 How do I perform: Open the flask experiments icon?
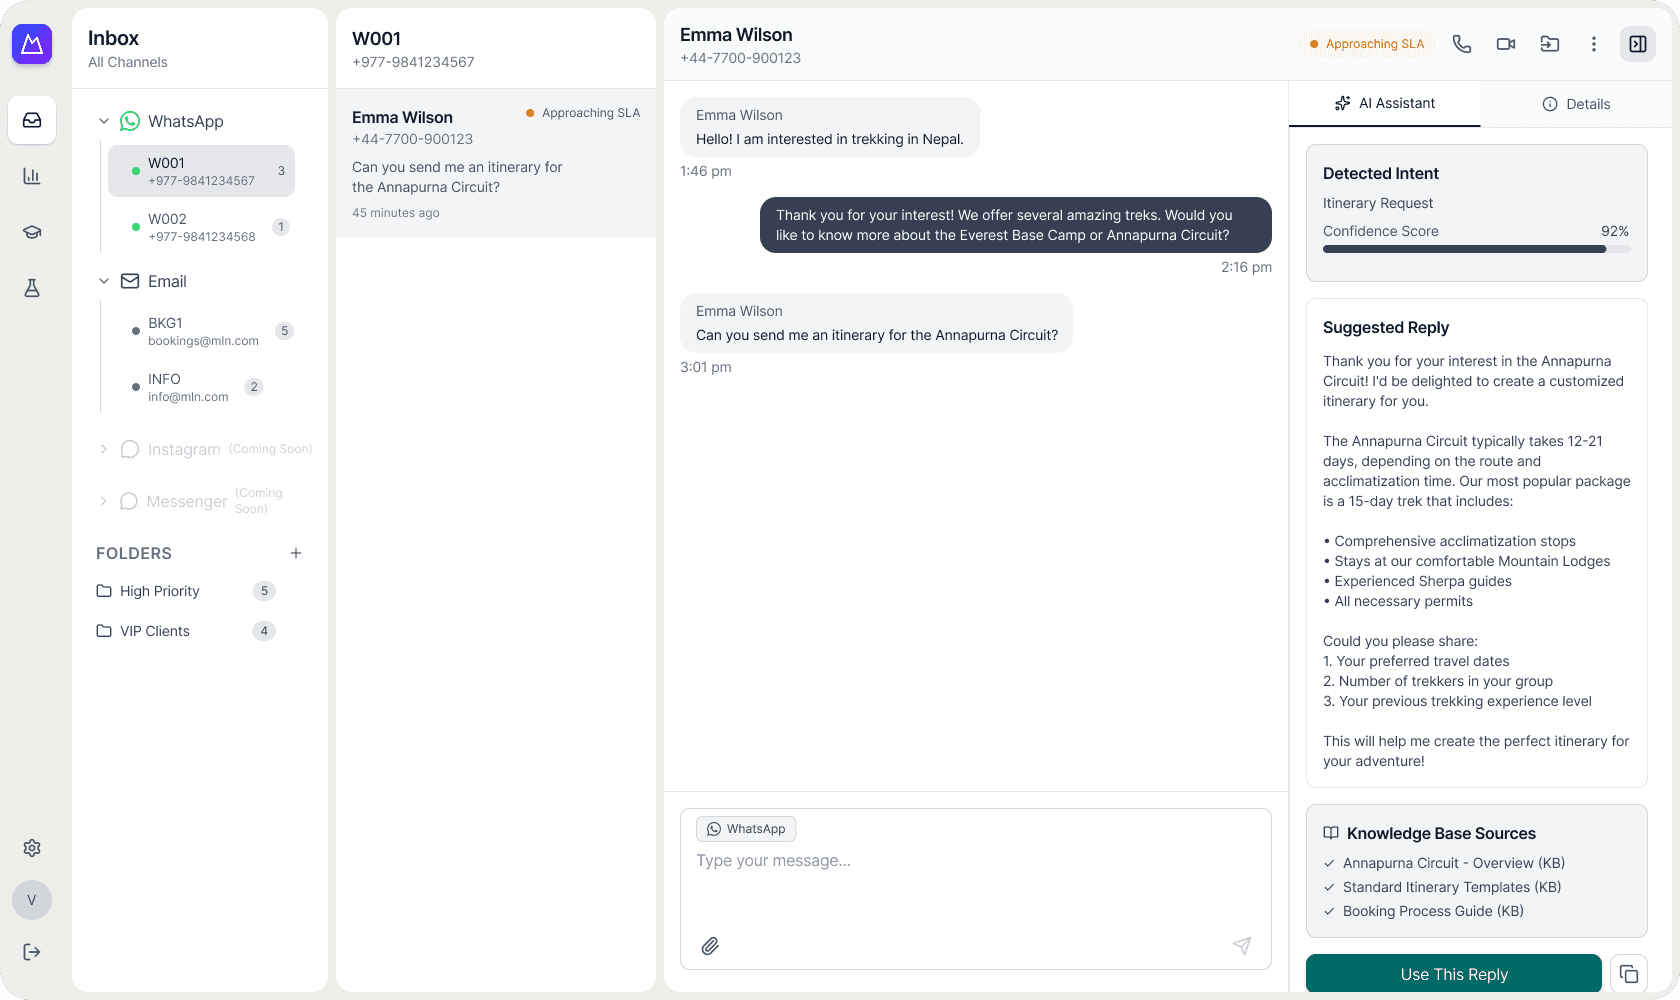tap(32, 288)
